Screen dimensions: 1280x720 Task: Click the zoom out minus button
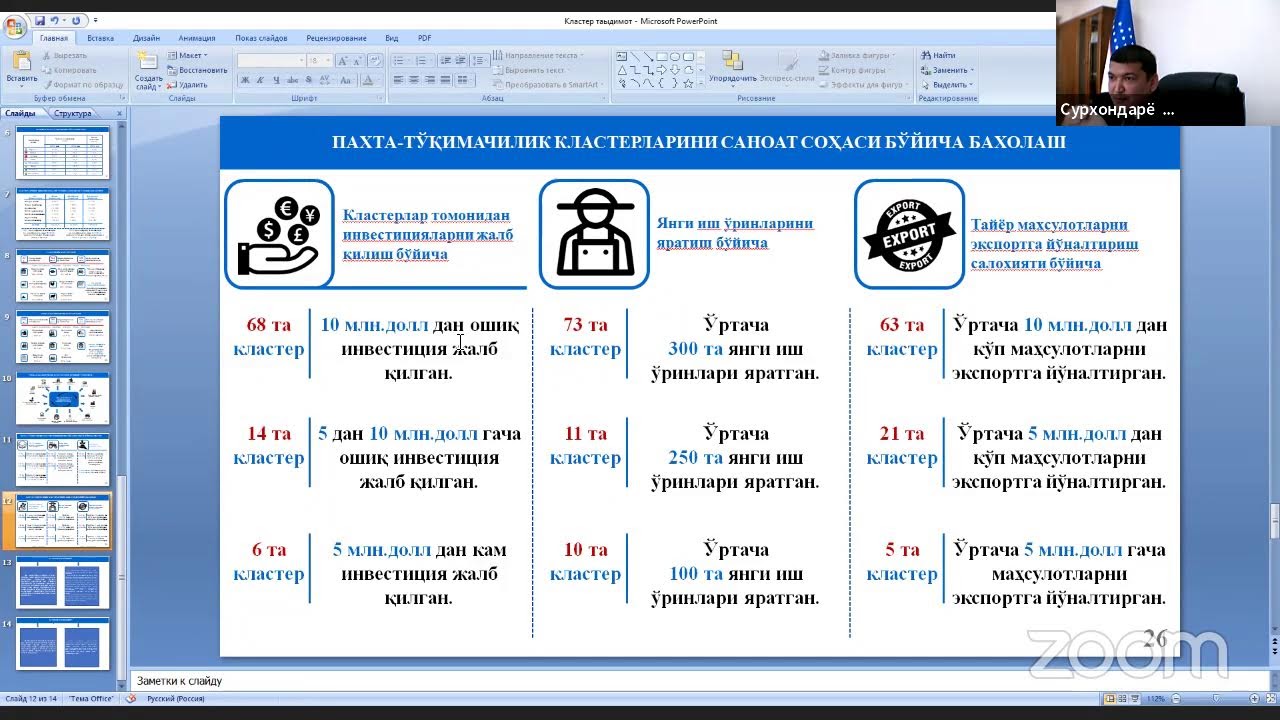point(1176,699)
